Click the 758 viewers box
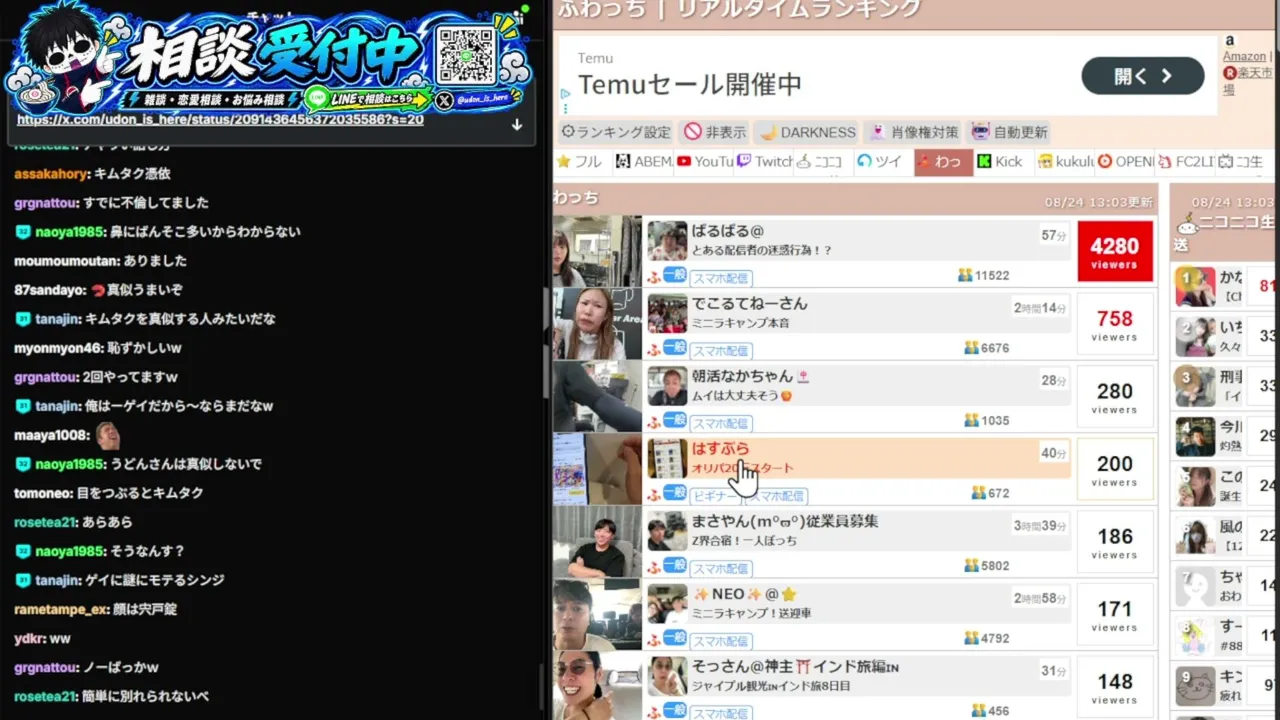Screen dimensions: 1280x720 (x=1115, y=324)
